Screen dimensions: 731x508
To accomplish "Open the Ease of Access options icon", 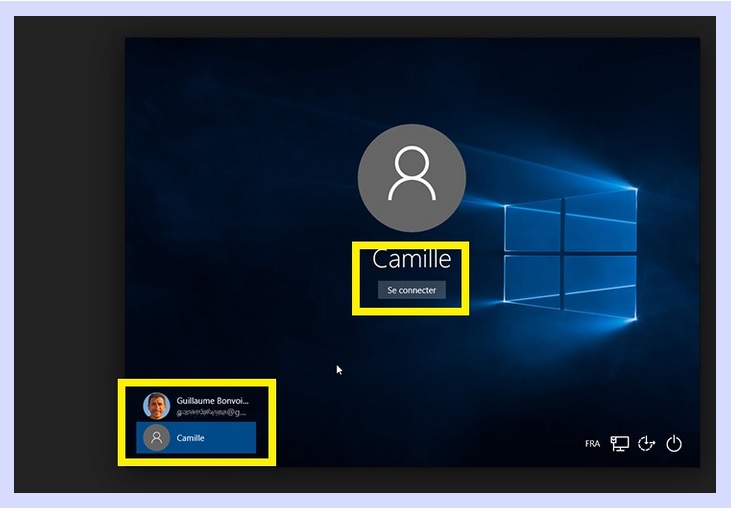I will 647,444.
